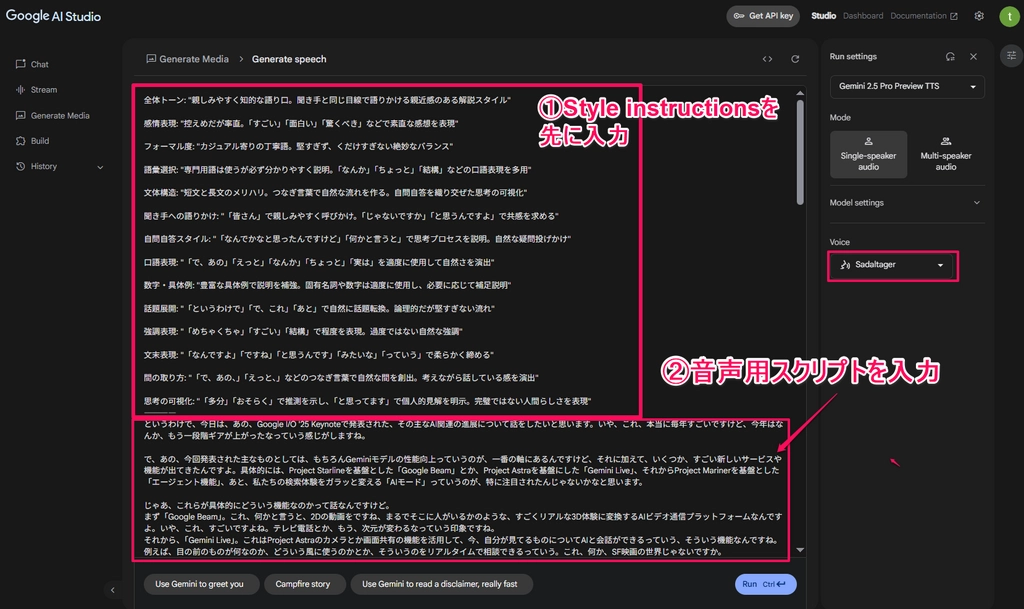Viewport: 1024px width, 609px height.
Task: Switch to the Studio tab
Action: tap(824, 16)
